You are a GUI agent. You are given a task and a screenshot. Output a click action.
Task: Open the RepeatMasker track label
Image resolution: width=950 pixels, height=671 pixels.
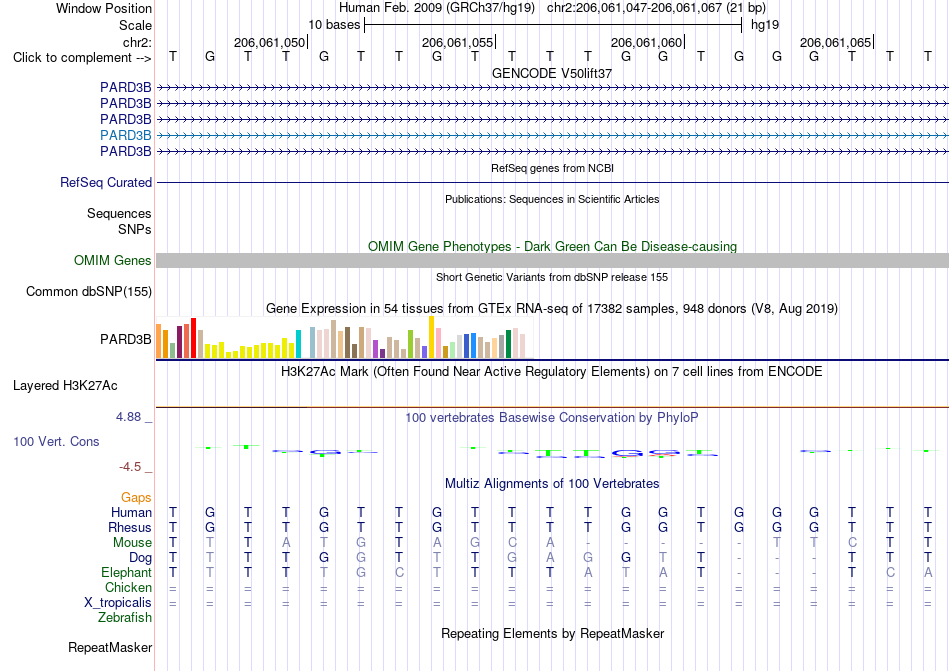pyautogui.click(x=110, y=647)
